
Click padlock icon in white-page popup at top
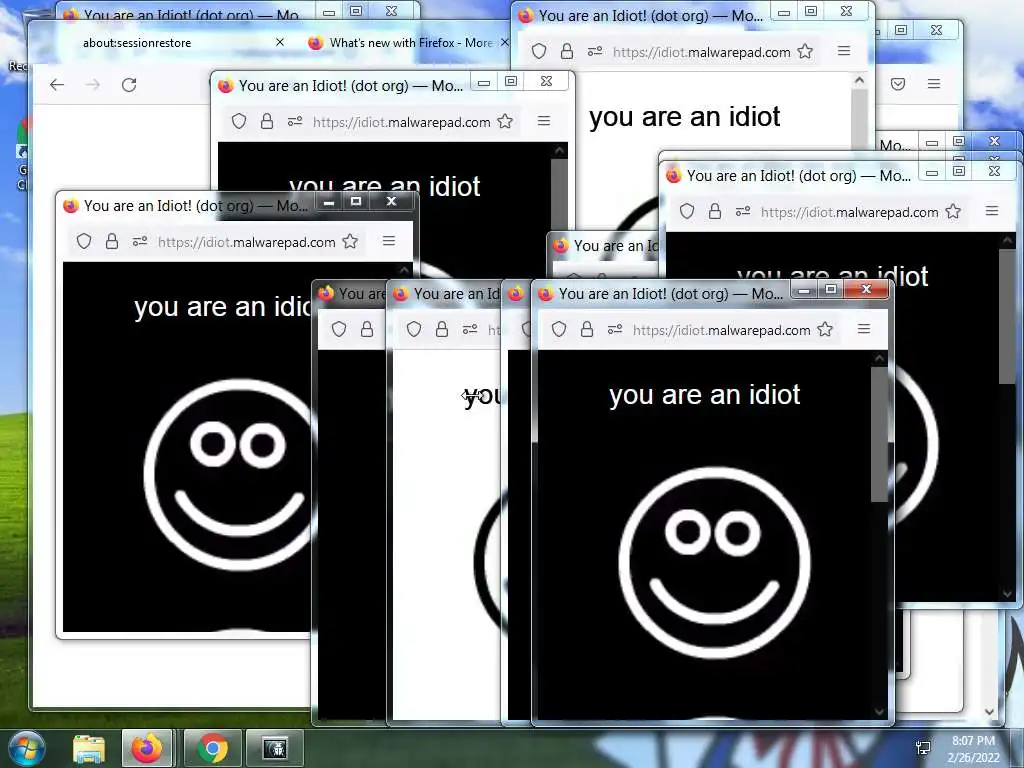(x=567, y=51)
